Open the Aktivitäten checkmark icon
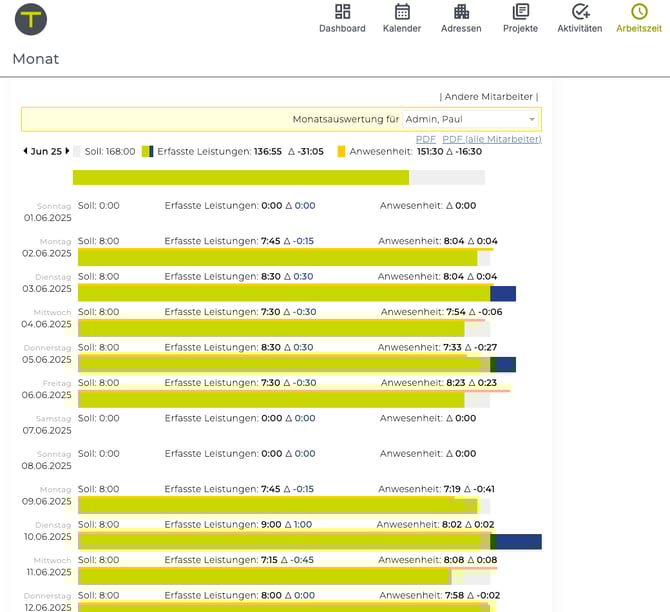This screenshot has height=612, width=670. point(580,12)
